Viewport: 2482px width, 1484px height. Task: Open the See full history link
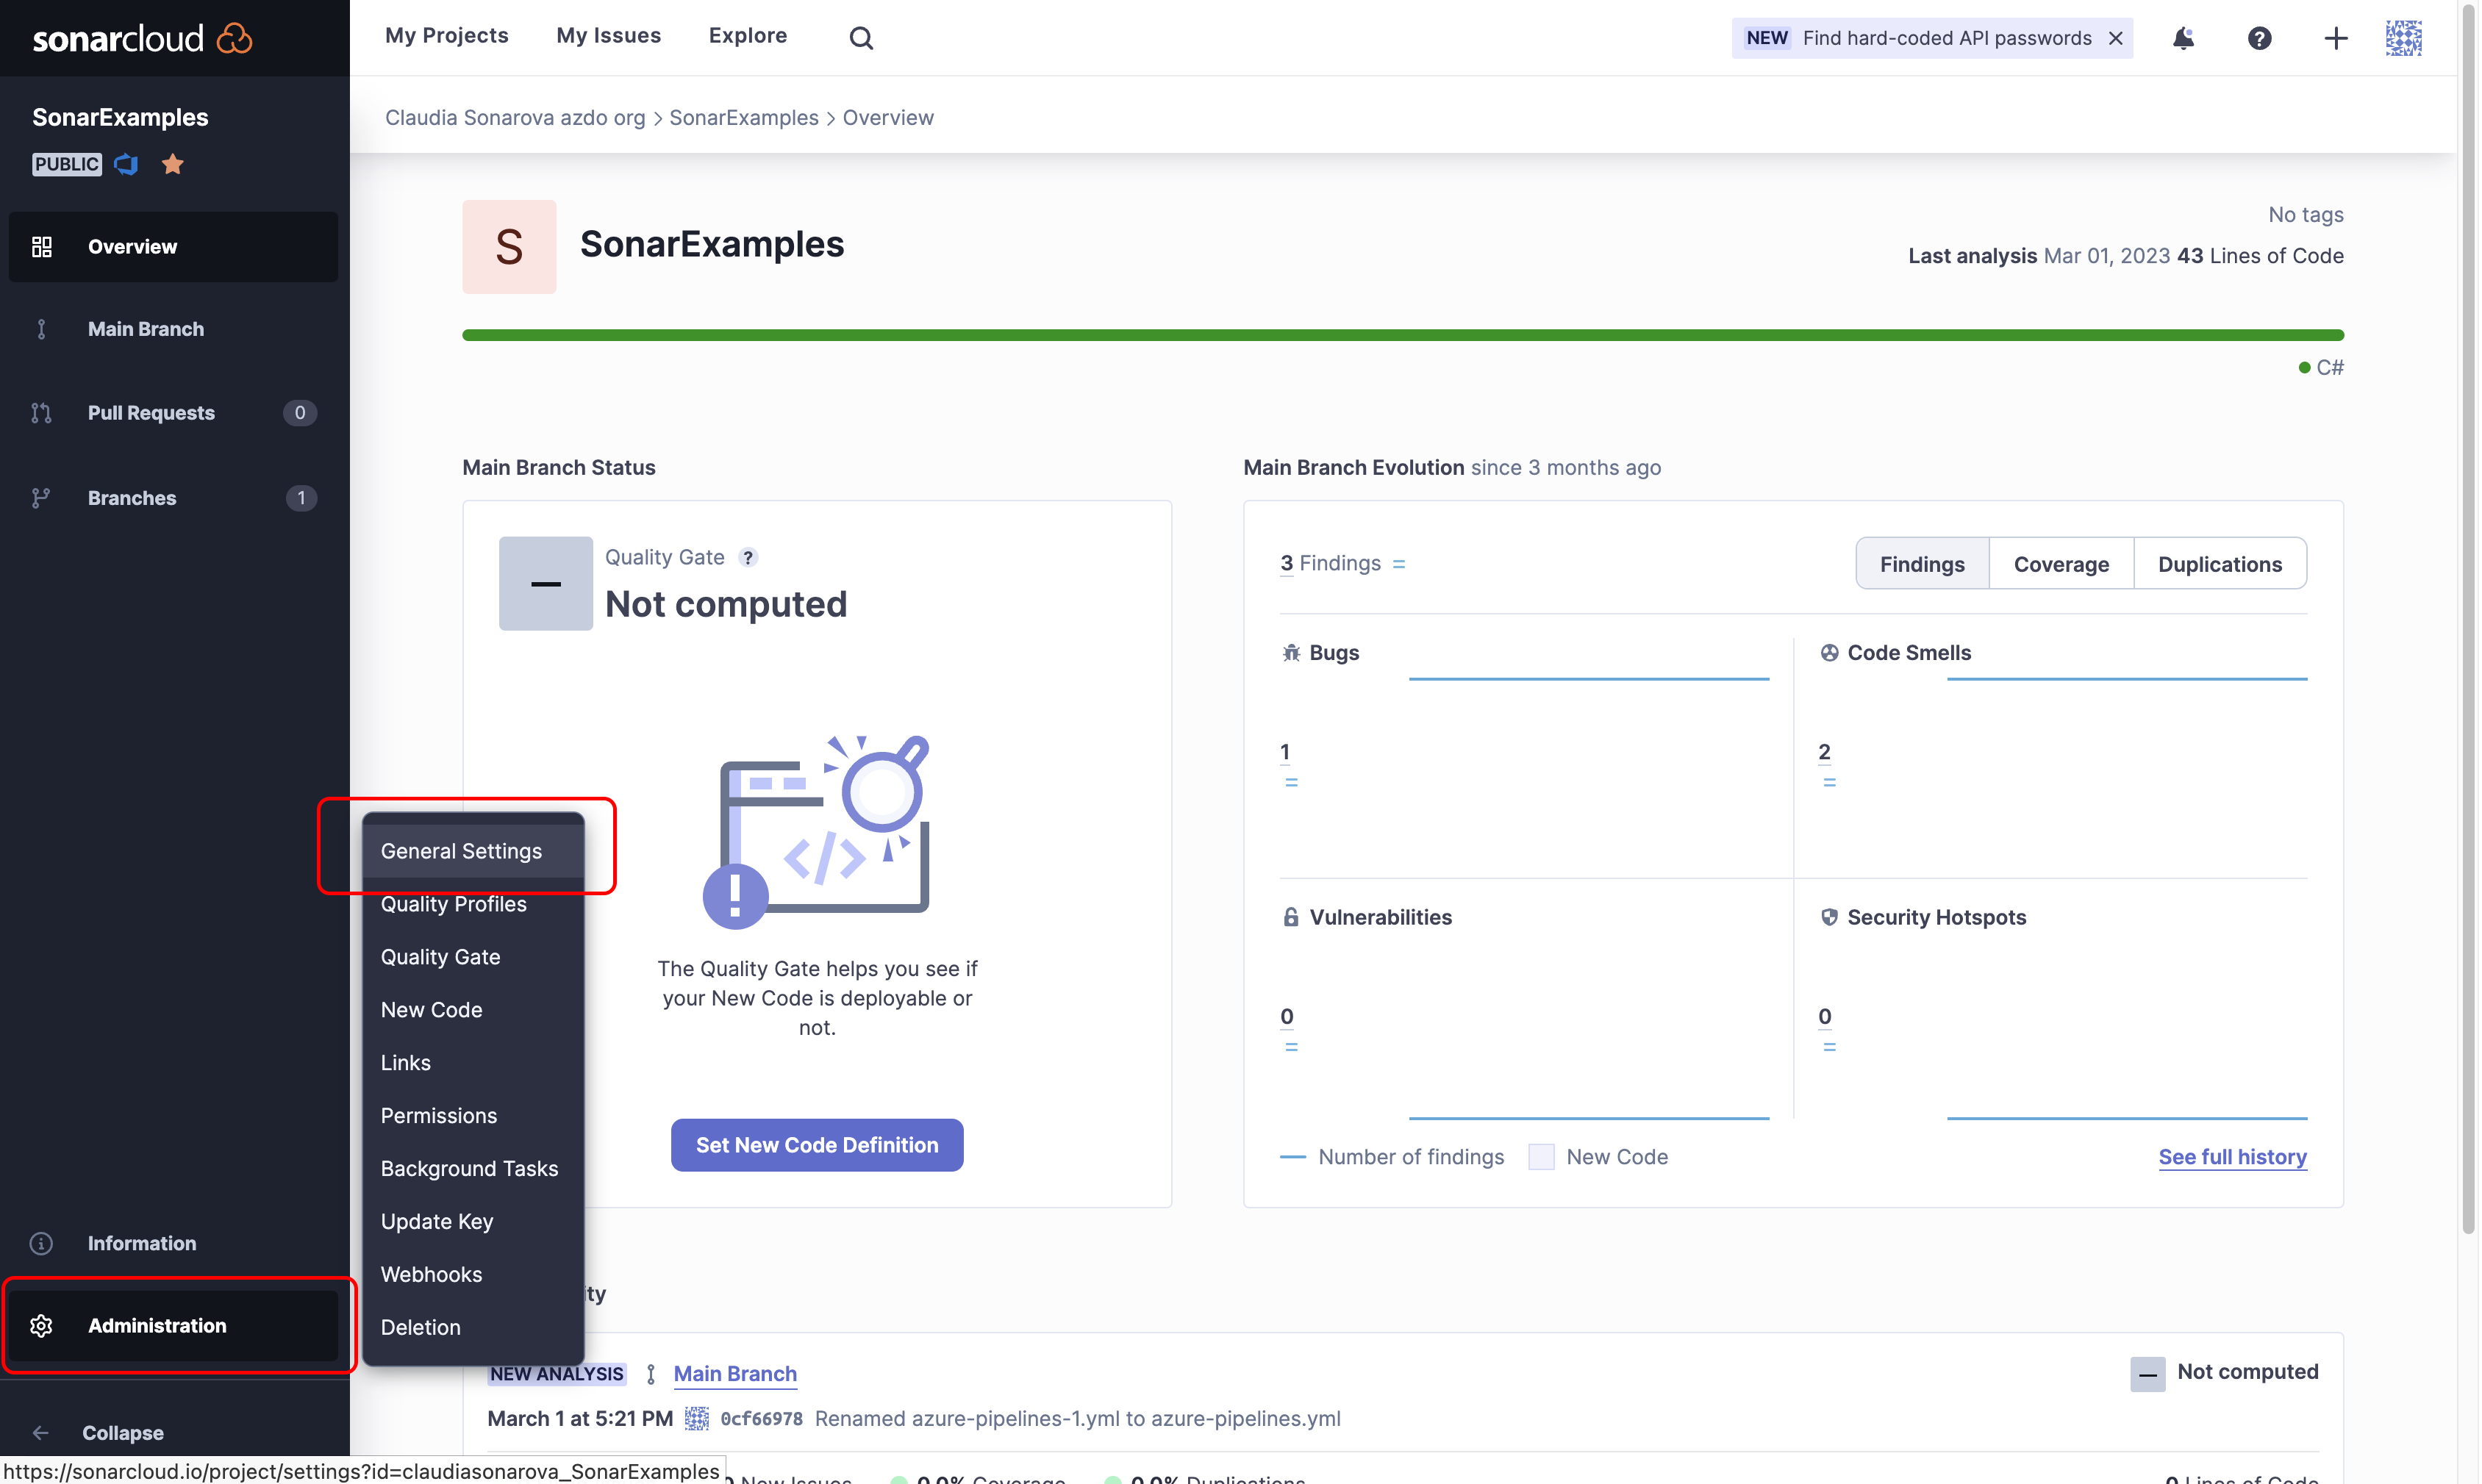pyautogui.click(x=2232, y=1157)
